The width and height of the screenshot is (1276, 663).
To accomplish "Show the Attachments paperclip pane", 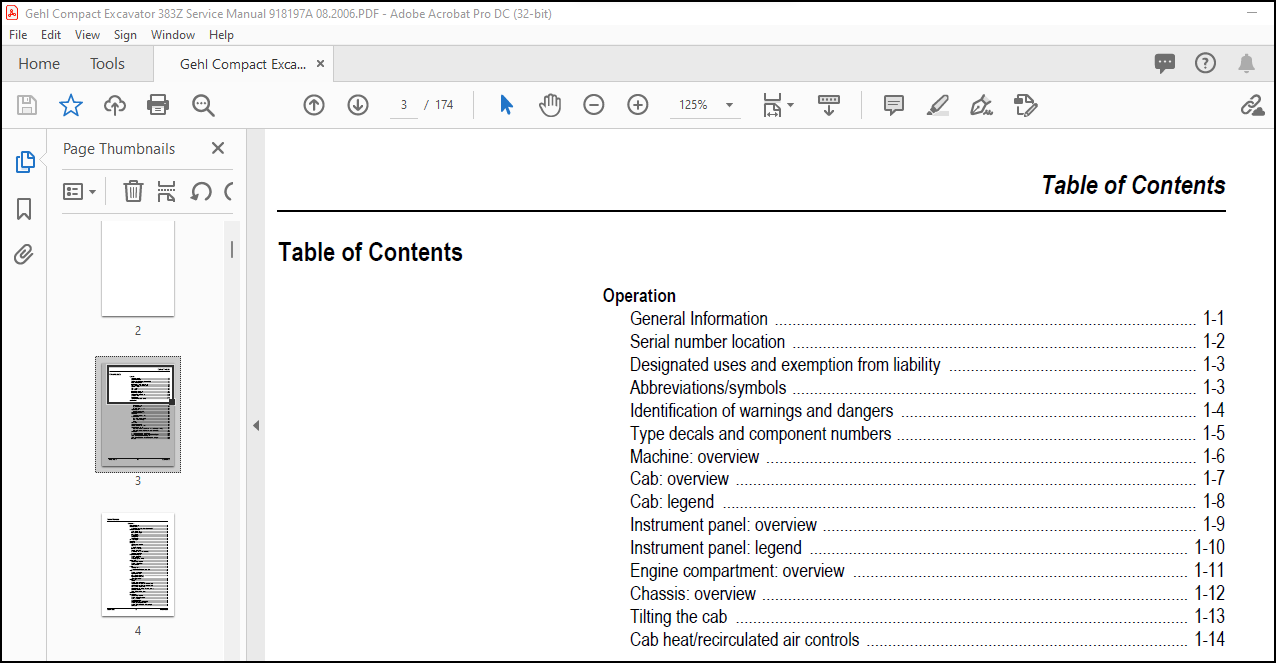I will [x=25, y=255].
